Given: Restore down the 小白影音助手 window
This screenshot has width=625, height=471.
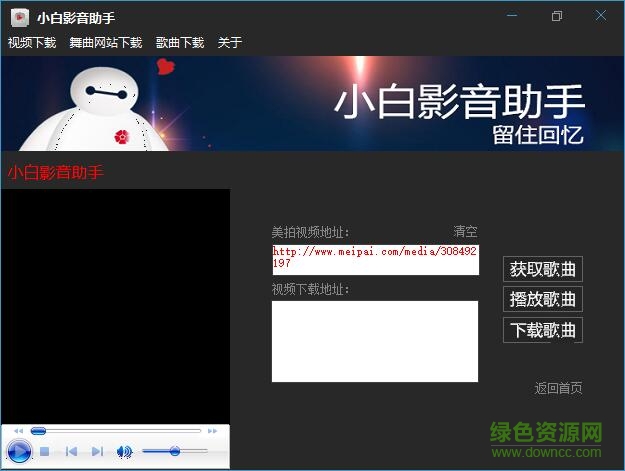Looking at the screenshot, I should (x=557, y=16).
